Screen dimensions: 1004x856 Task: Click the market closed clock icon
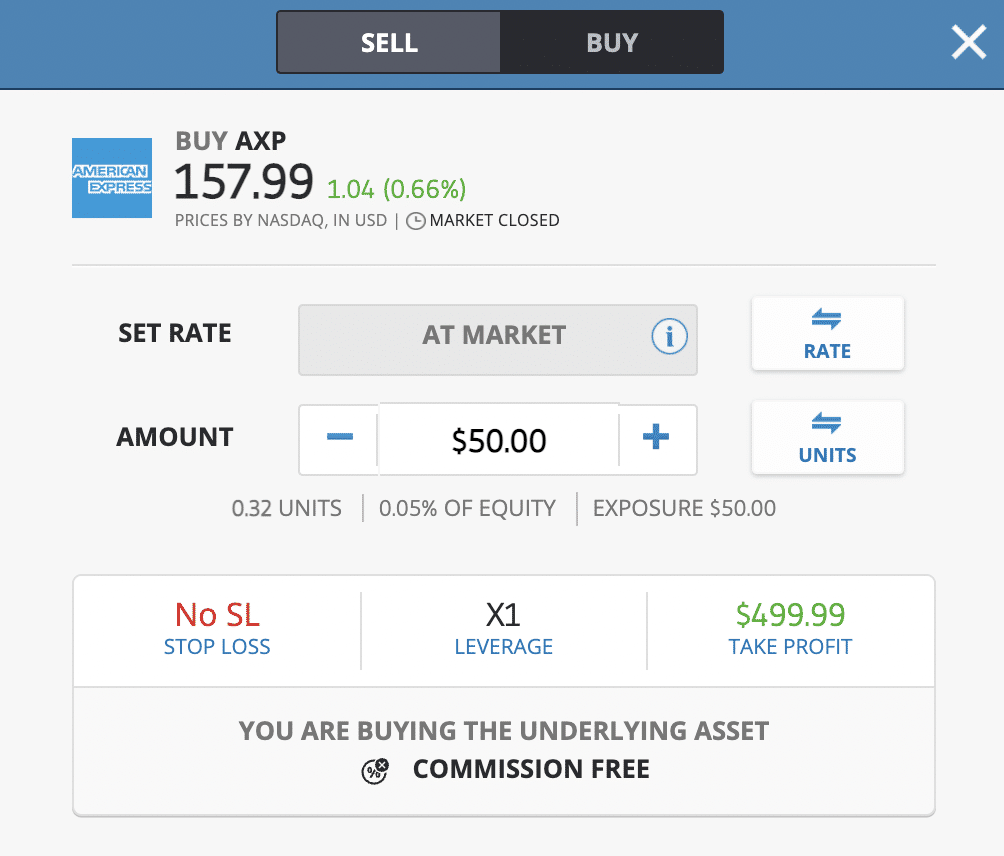[416, 221]
